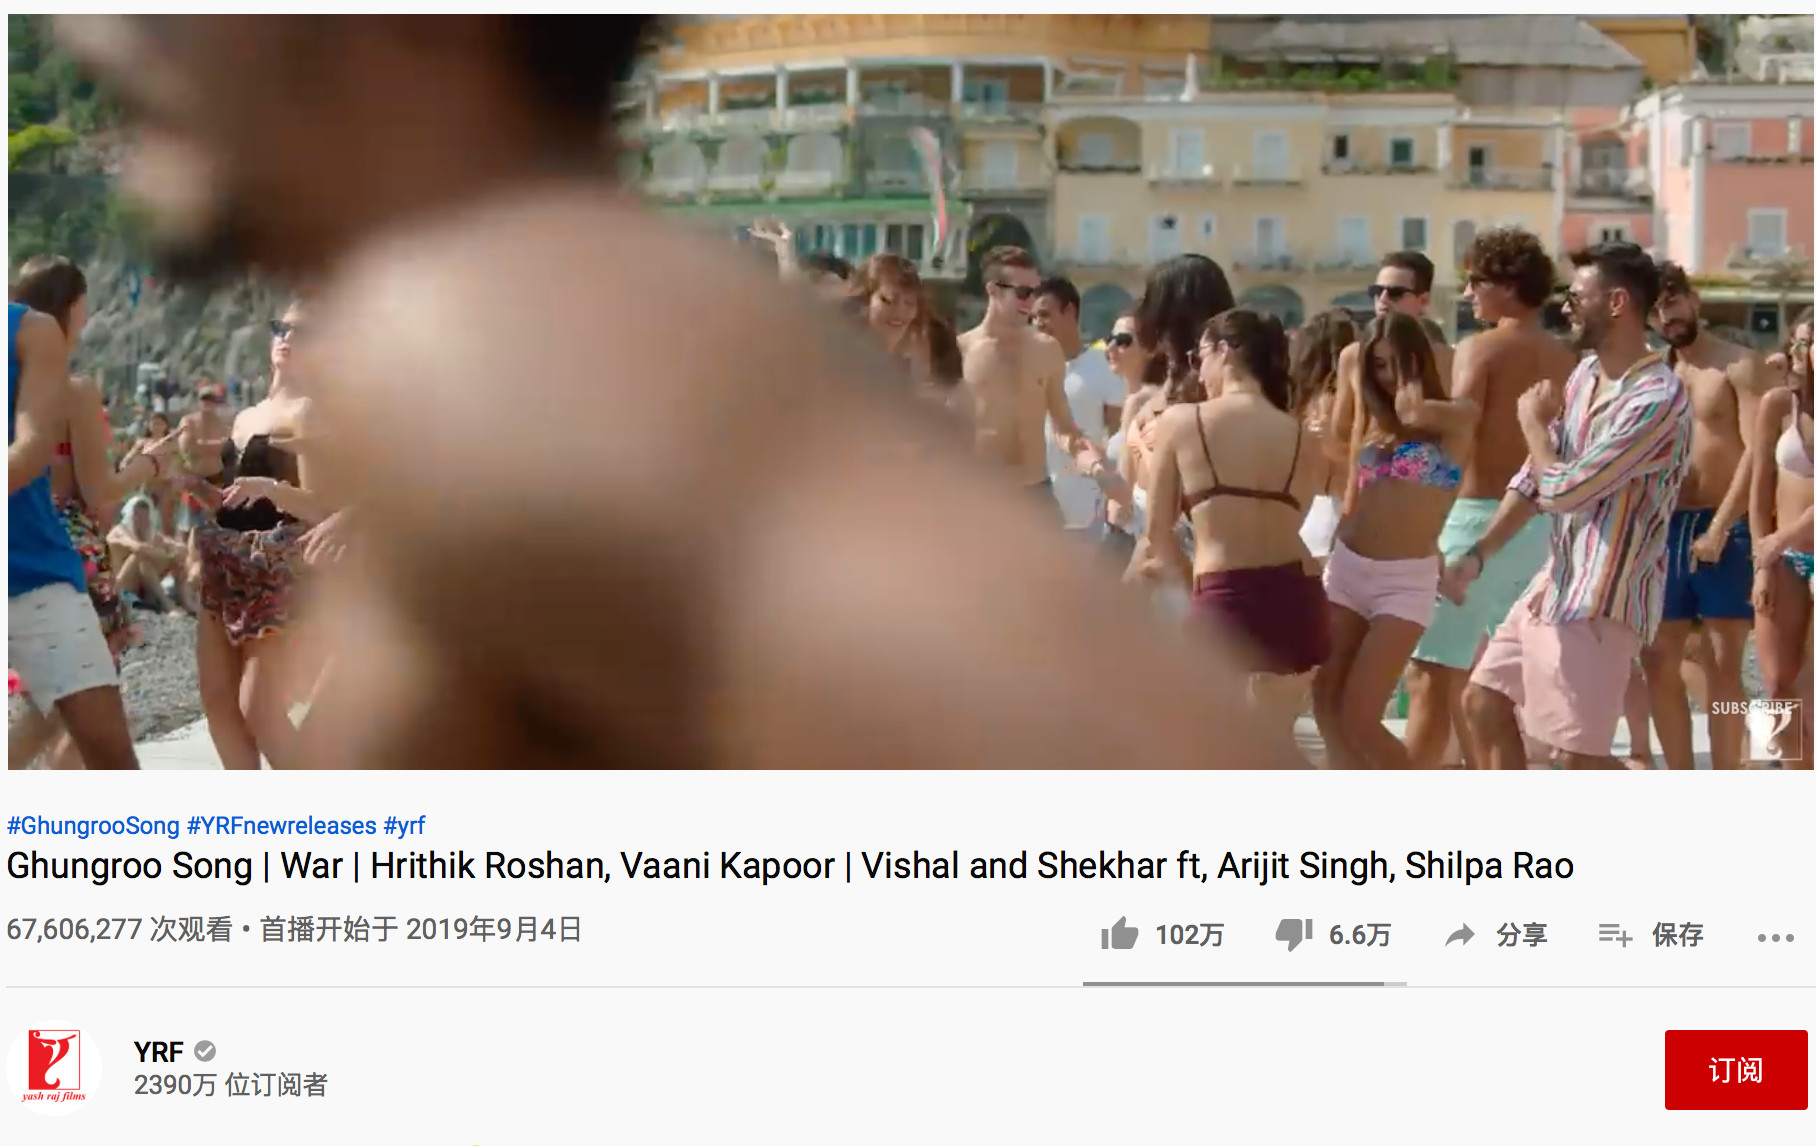Click the video frame to pause playback
The image size is (1816, 1146).
pyautogui.click(x=911, y=391)
